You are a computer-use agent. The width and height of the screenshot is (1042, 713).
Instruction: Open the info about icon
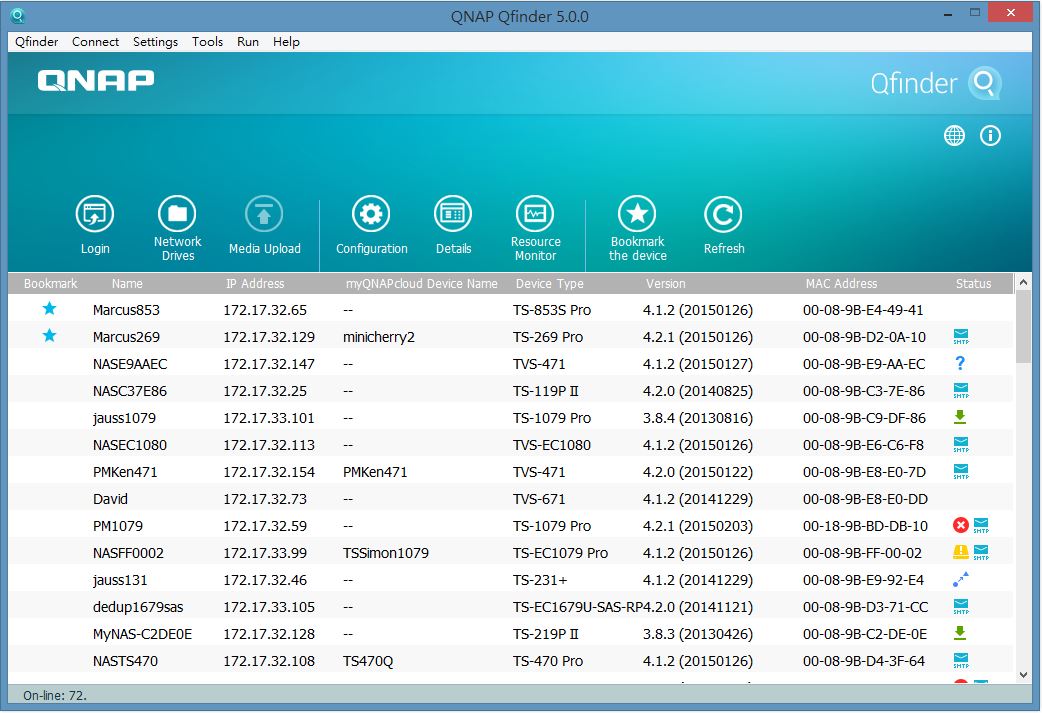click(990, 136)
